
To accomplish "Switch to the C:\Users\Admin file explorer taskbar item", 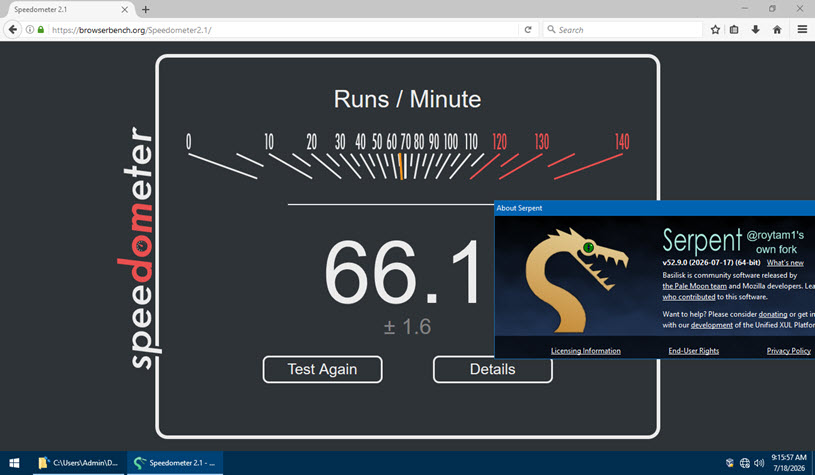I will [x=78, y=463].
